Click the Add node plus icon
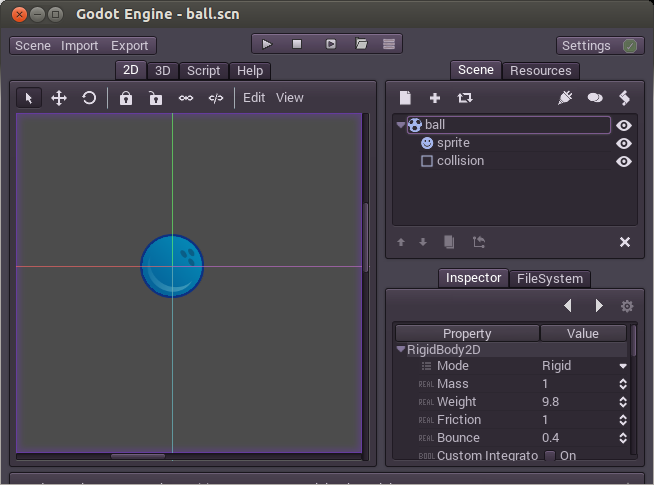The height and width of the screenshot is (485, 654). tap(435, 98)
